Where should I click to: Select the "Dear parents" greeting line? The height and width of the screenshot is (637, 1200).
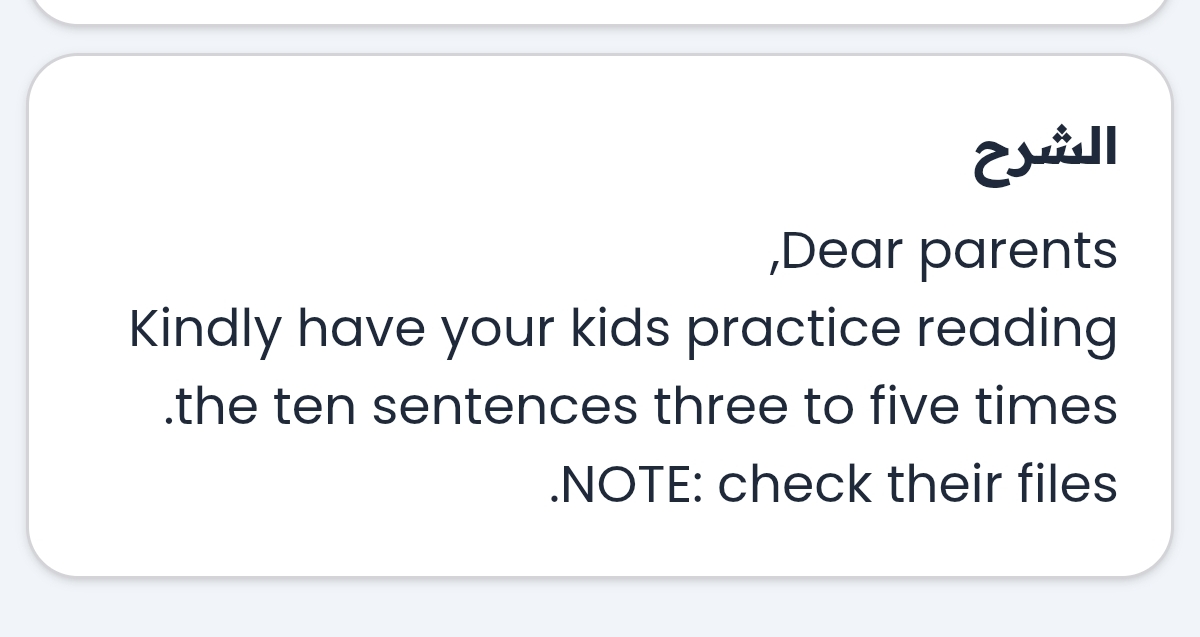click(x=944, y=252)
